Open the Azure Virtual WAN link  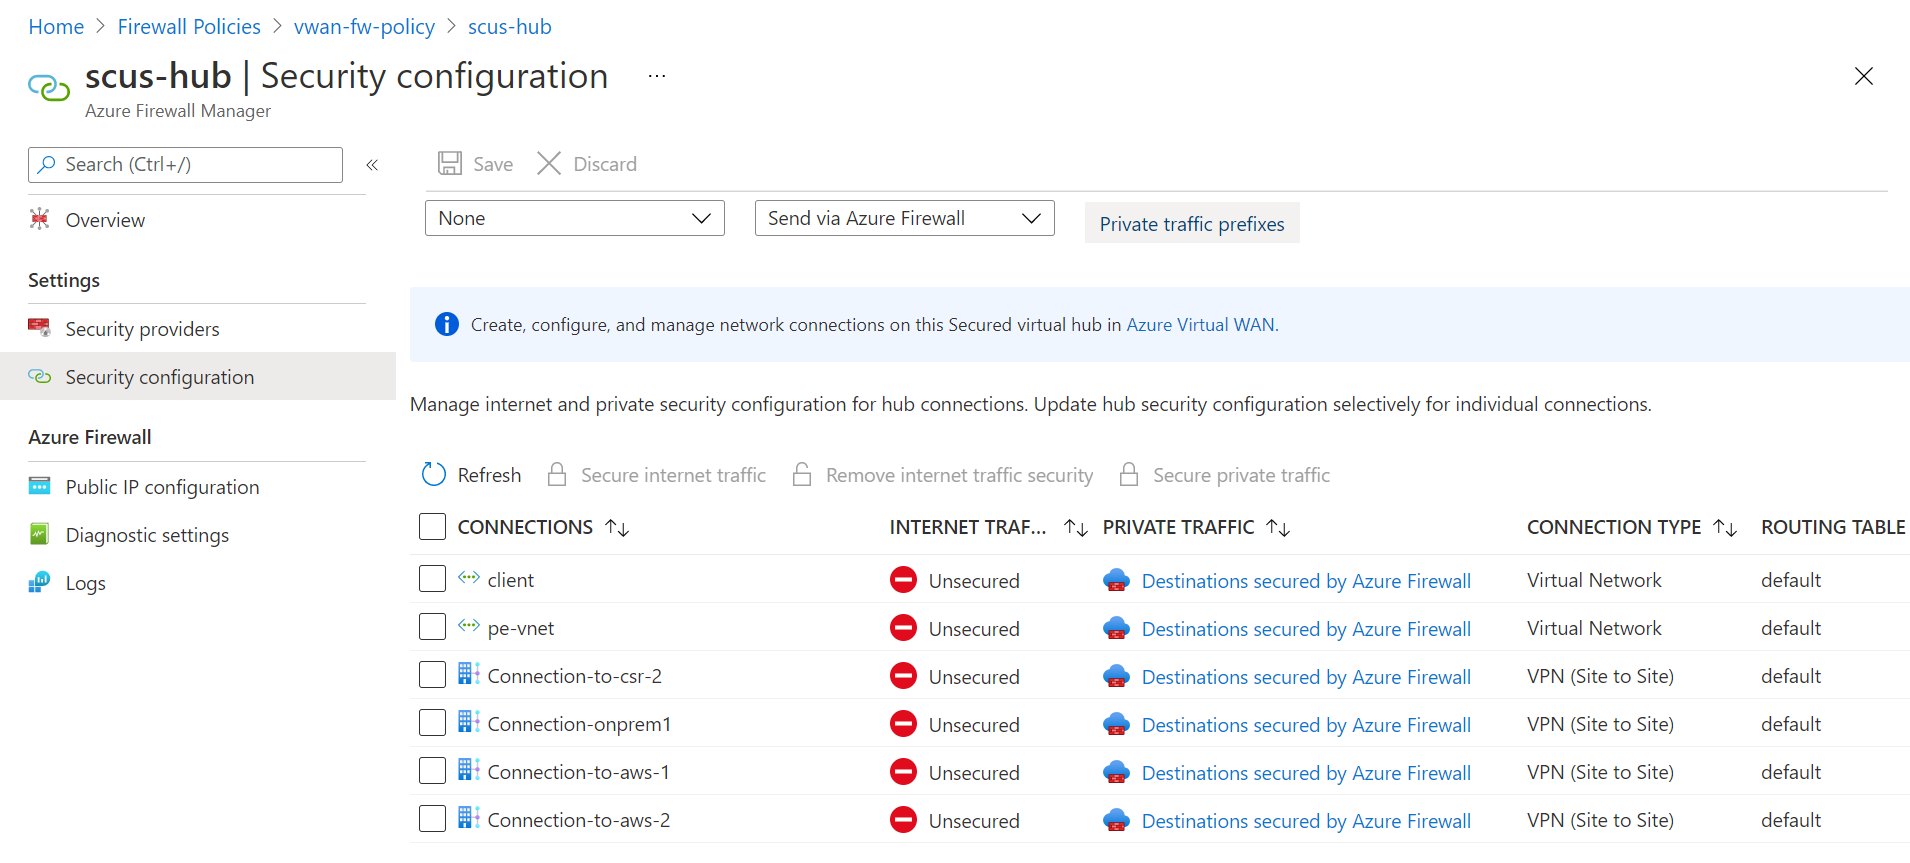pos(1200,325)
